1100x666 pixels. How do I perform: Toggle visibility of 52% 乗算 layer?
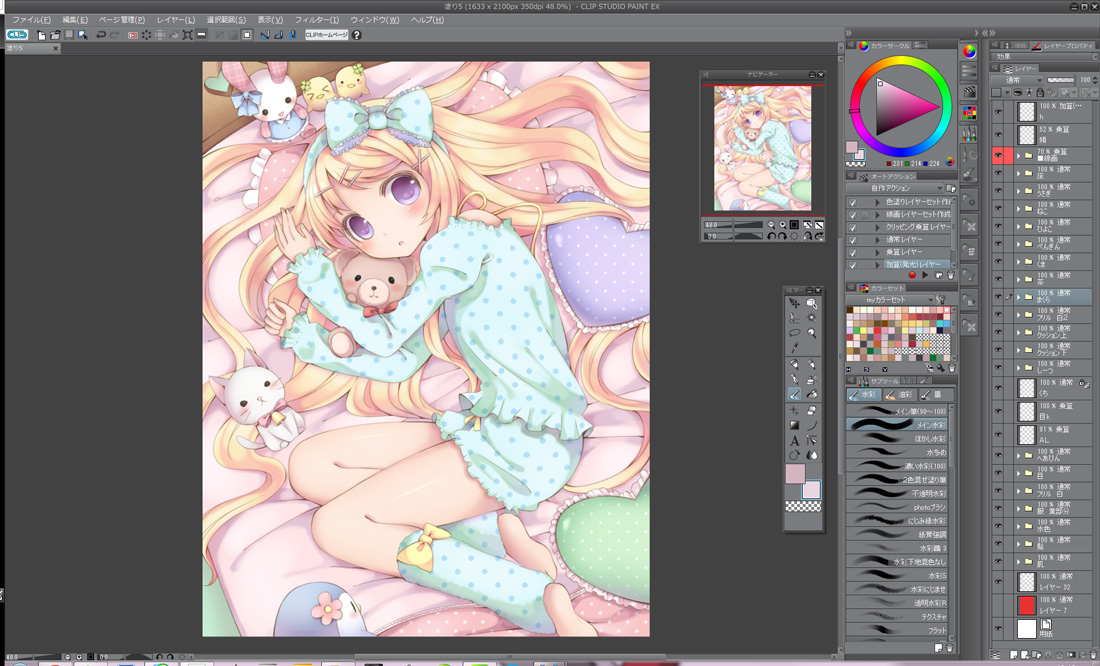(x=998, y=133)
